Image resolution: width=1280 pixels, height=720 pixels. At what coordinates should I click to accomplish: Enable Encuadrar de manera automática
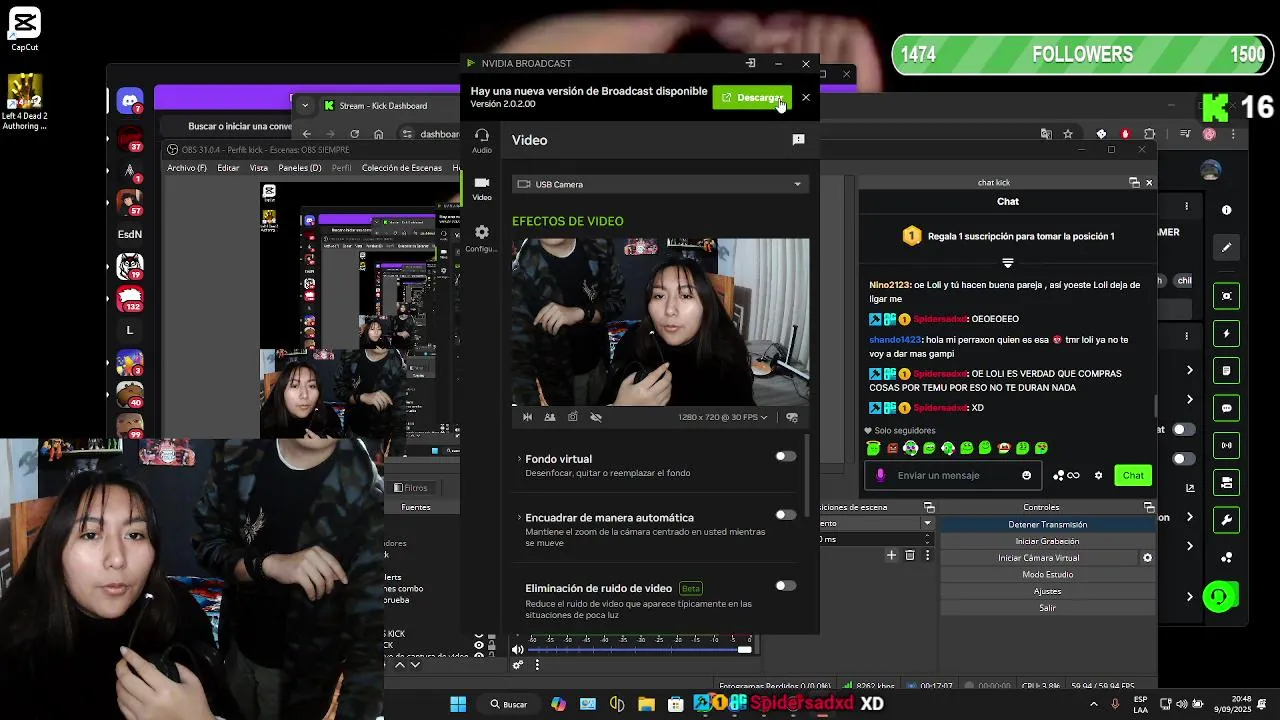click(x=786, y=515)
